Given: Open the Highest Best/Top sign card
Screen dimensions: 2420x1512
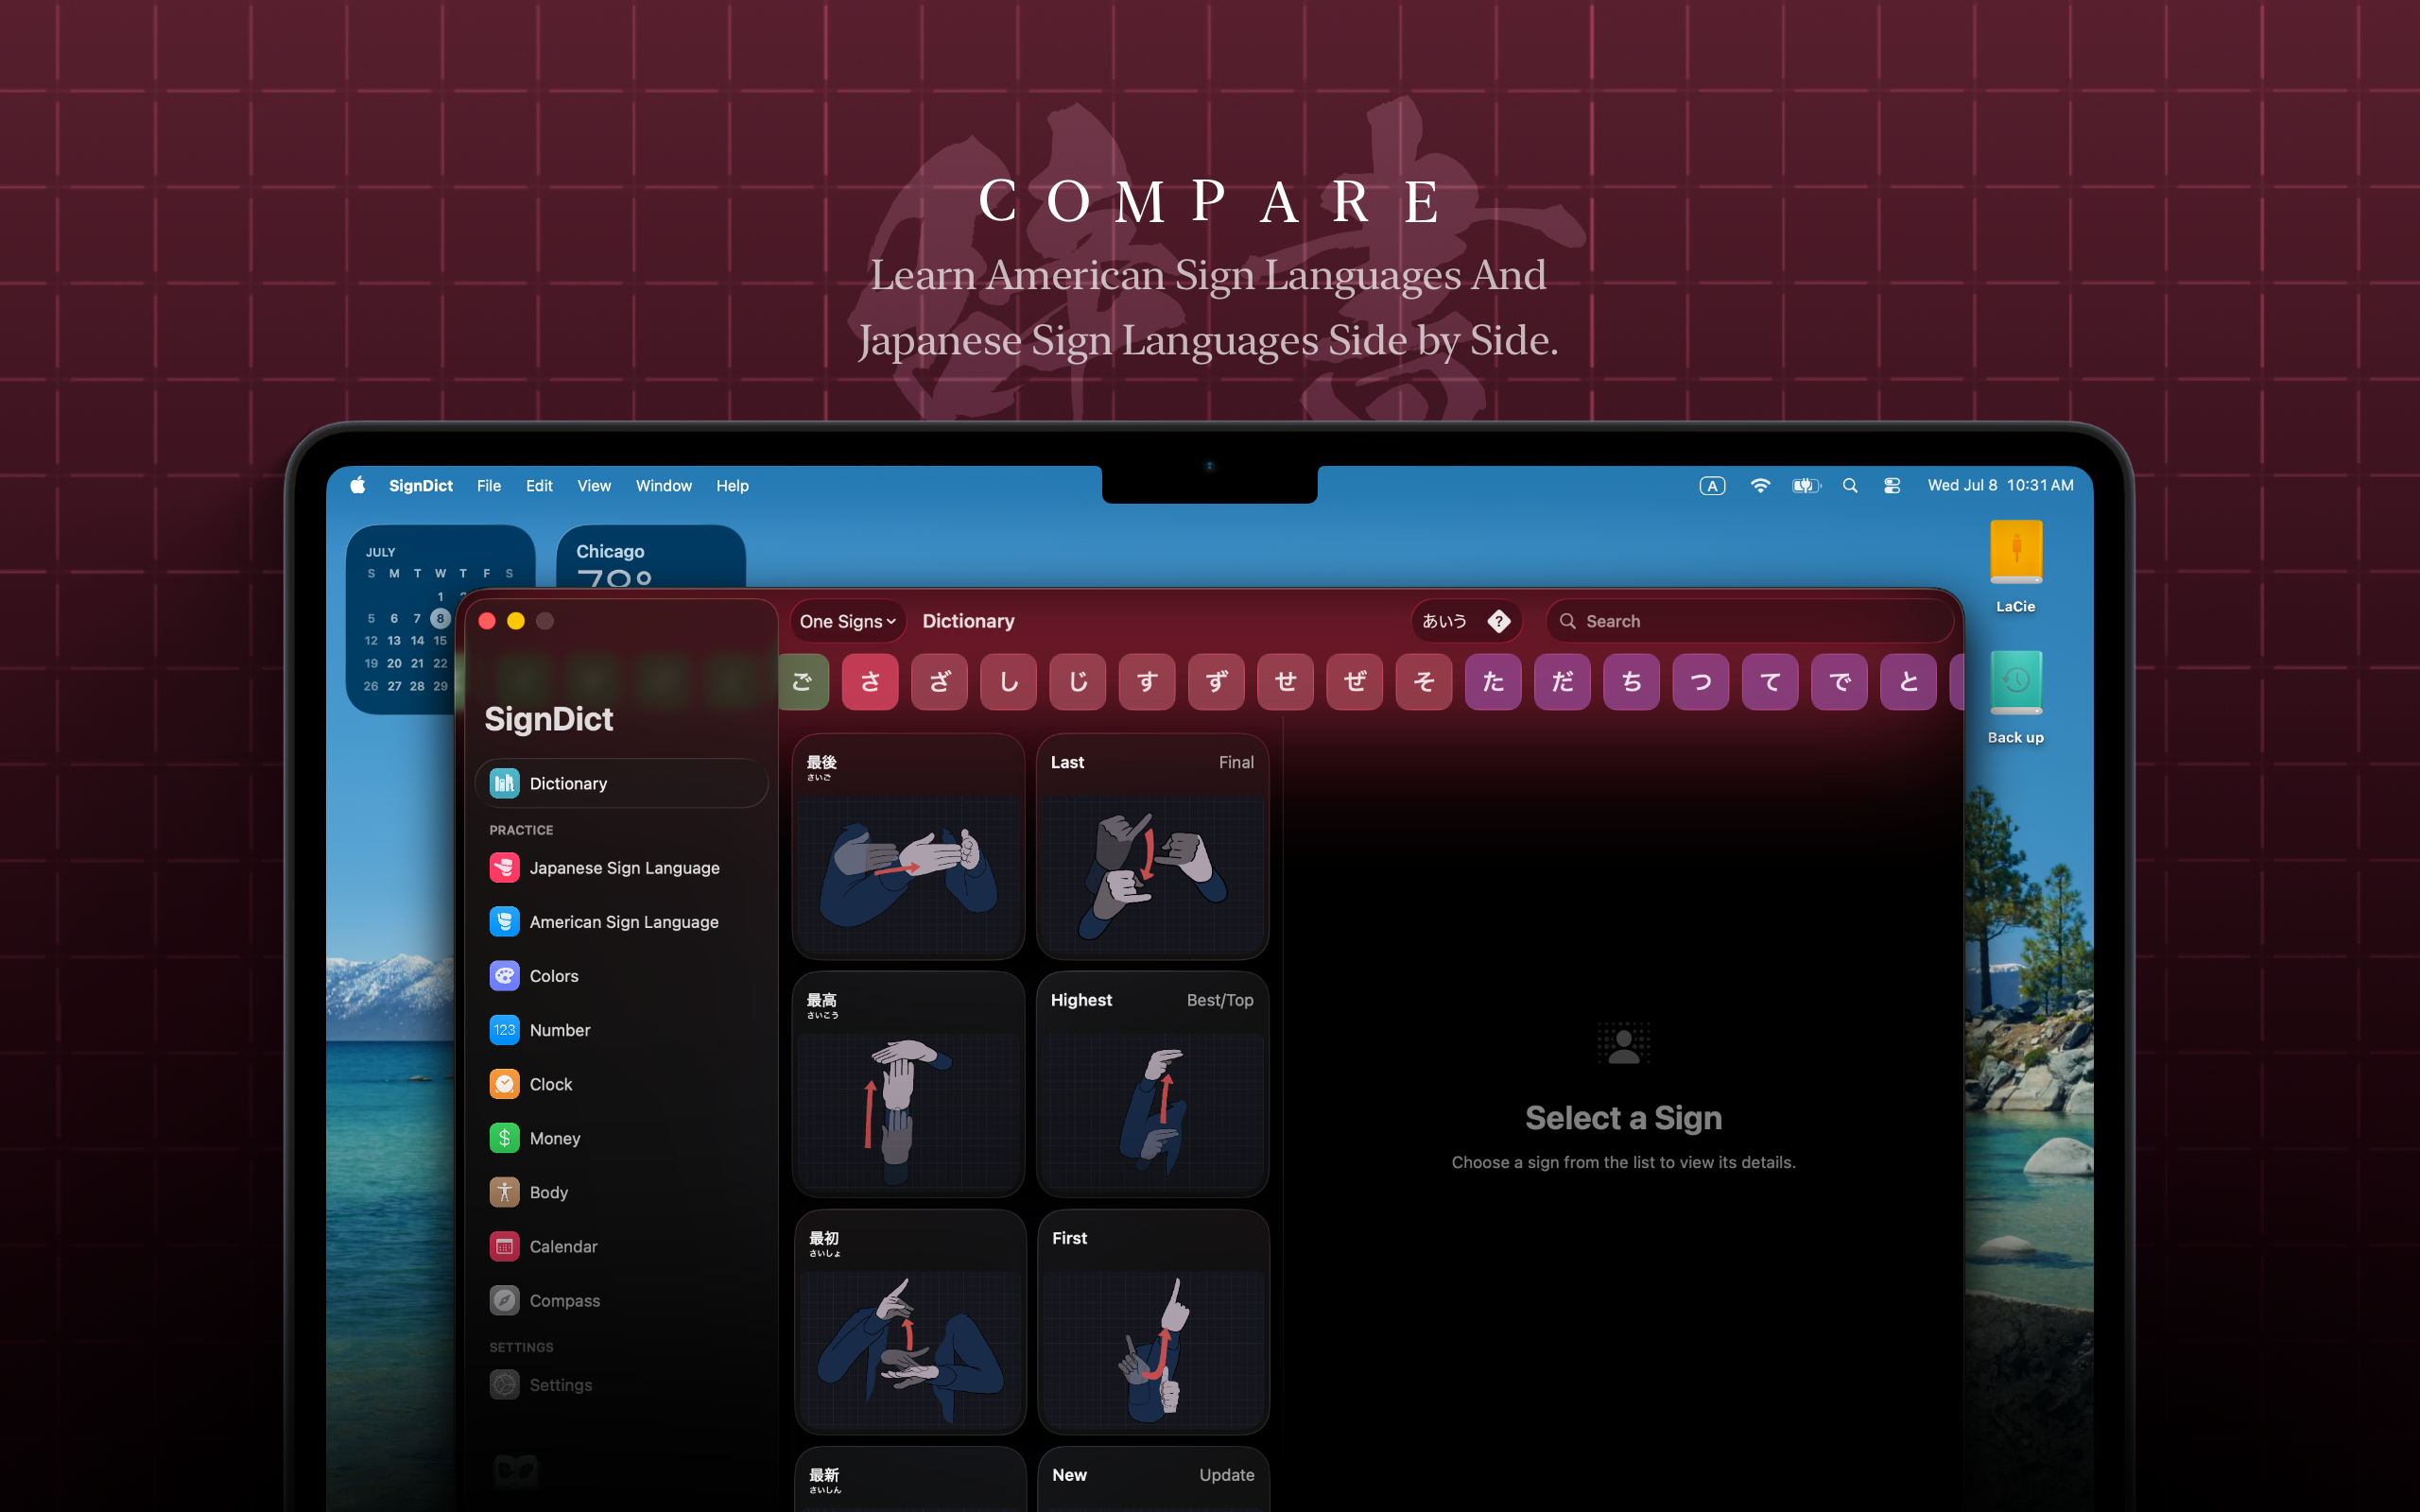Looking at the screenshot, I should click(1152, 1084).
